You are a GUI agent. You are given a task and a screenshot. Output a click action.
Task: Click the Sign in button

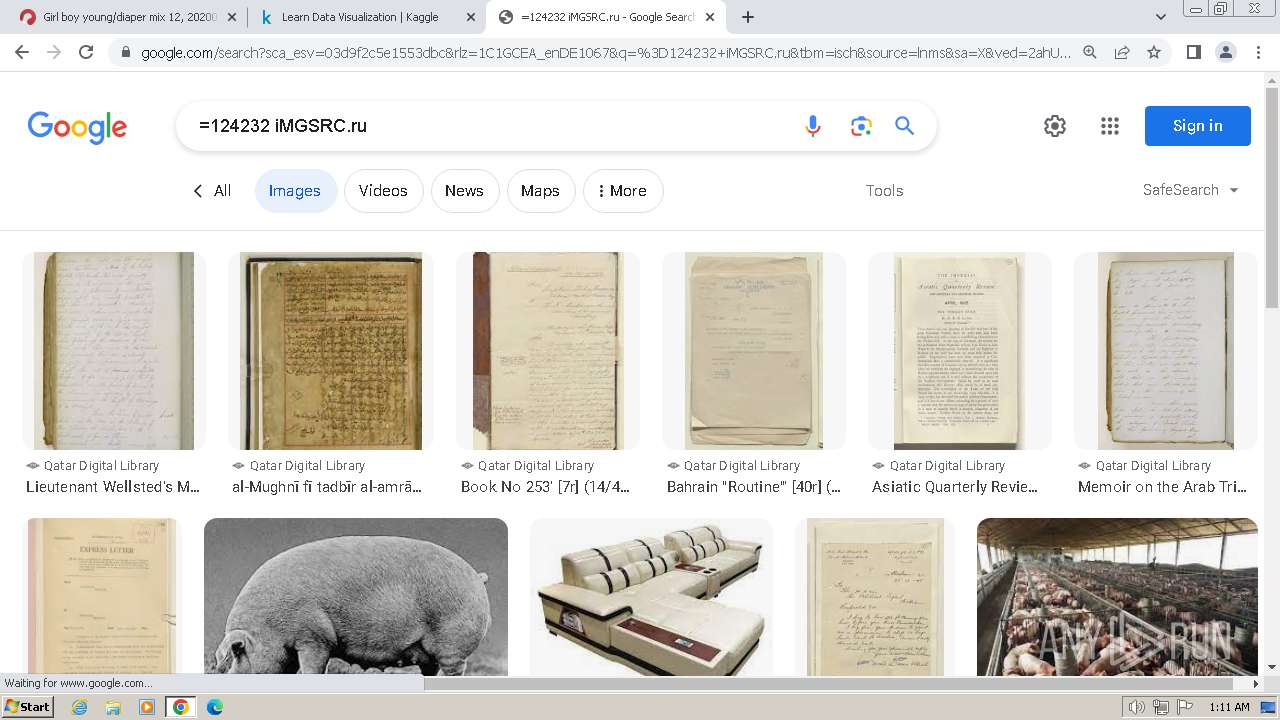coord(1198,126)
